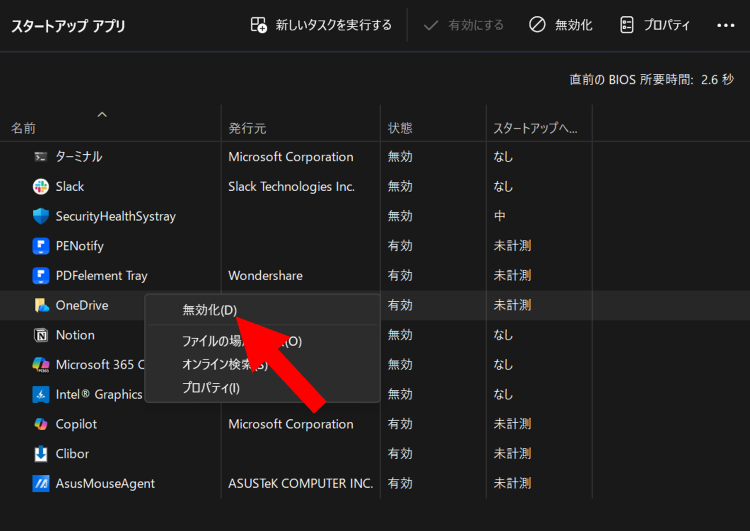The width and height of the screenshot is (750, 531).
Task: Open the three-dot more options menu
Action: point(726,25)
